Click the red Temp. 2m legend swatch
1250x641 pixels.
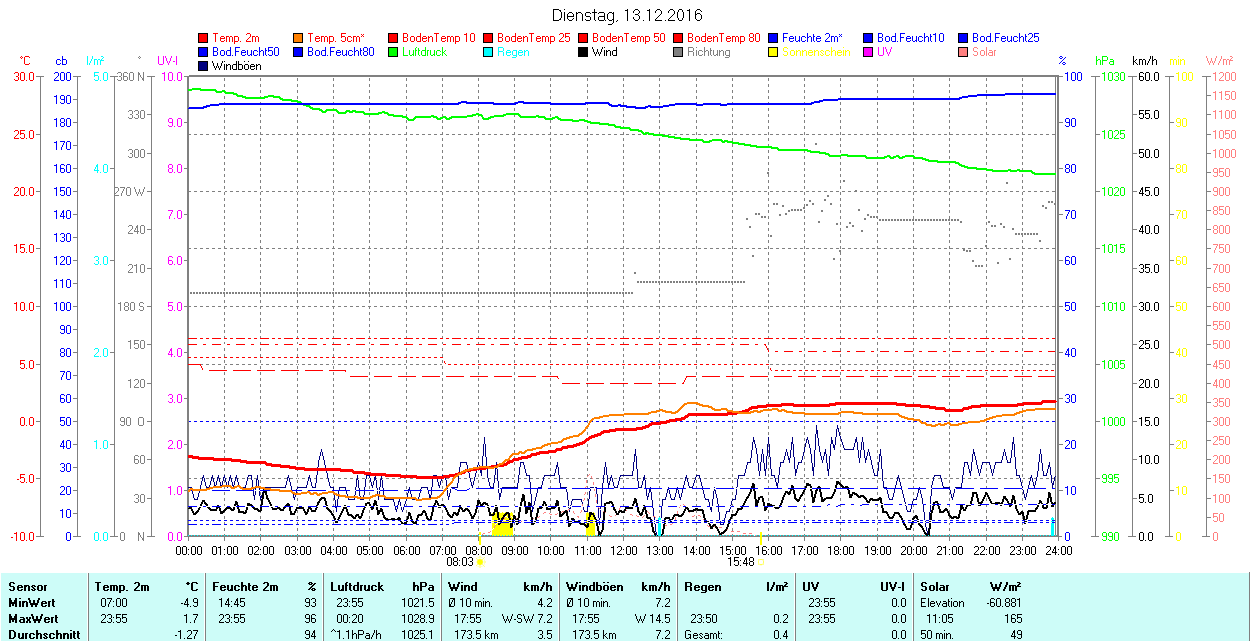click(204, 38)
